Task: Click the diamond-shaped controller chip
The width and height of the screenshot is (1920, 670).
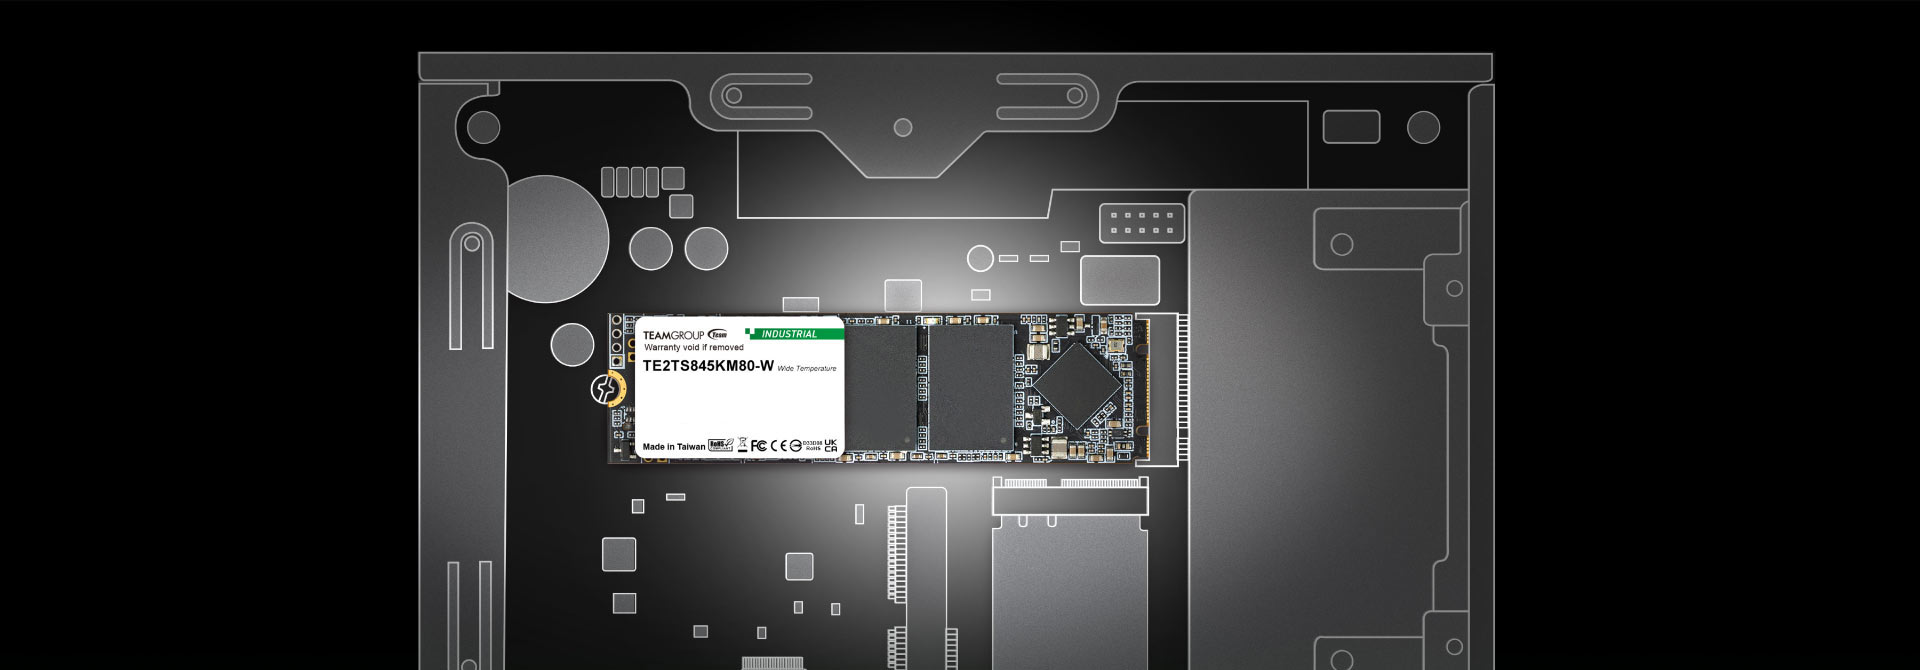Action: point(1077,385)
